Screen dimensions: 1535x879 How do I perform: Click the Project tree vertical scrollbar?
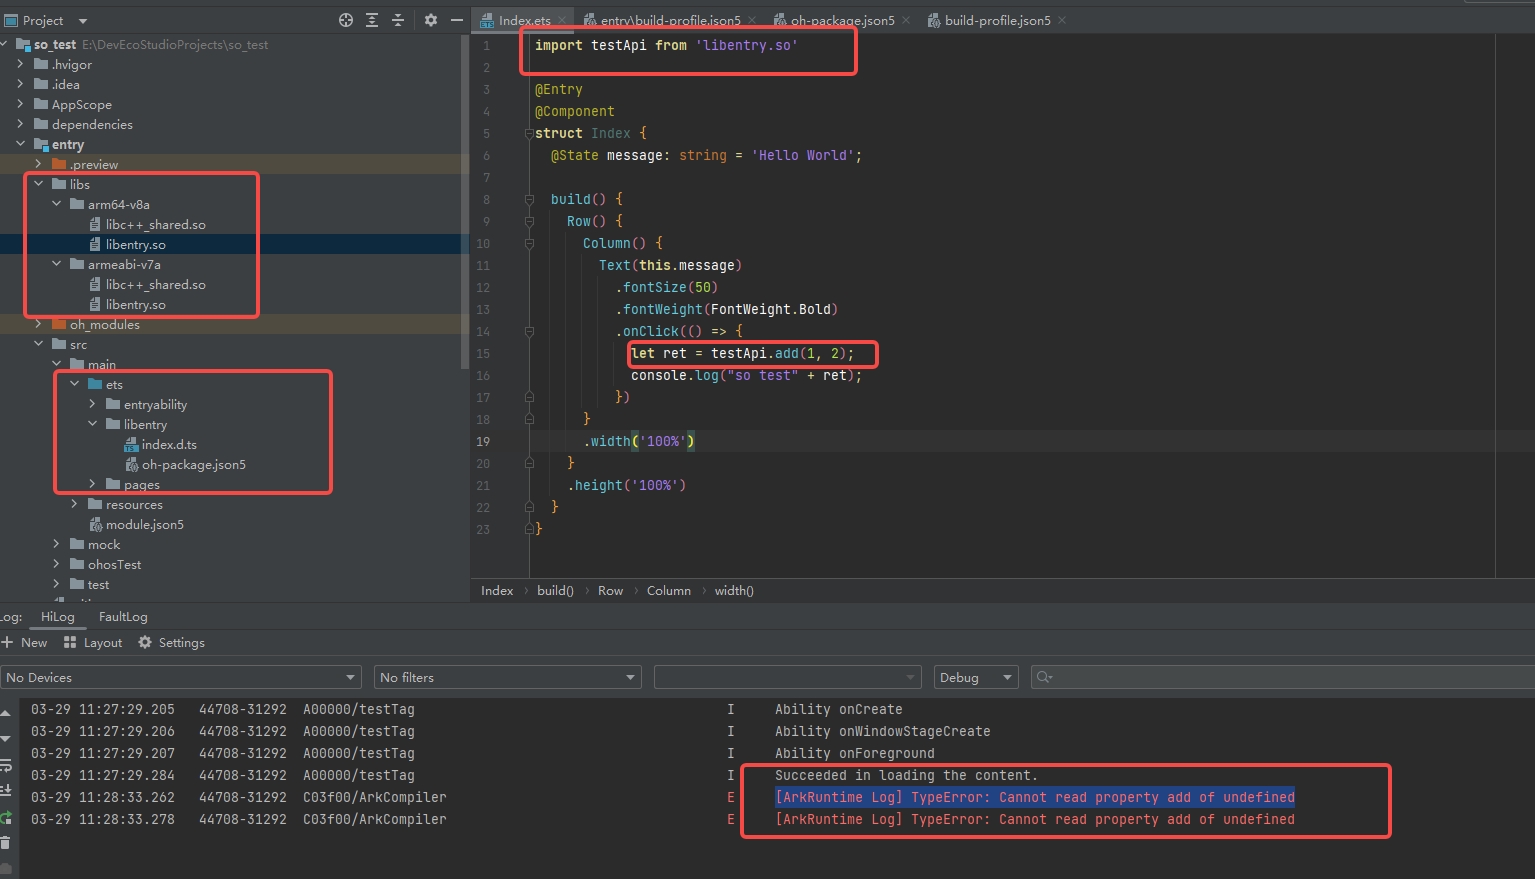click(464, 200)
